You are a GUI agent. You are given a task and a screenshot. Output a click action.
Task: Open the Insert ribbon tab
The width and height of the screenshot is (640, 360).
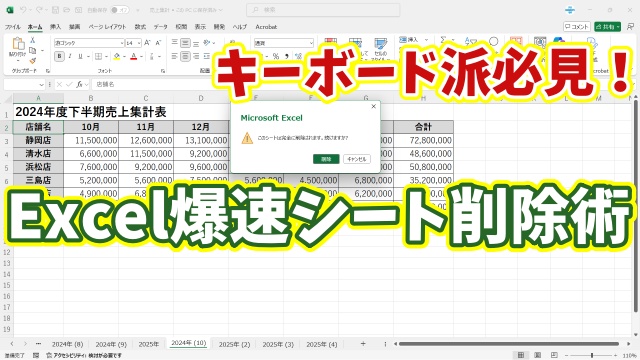[55, 27]
